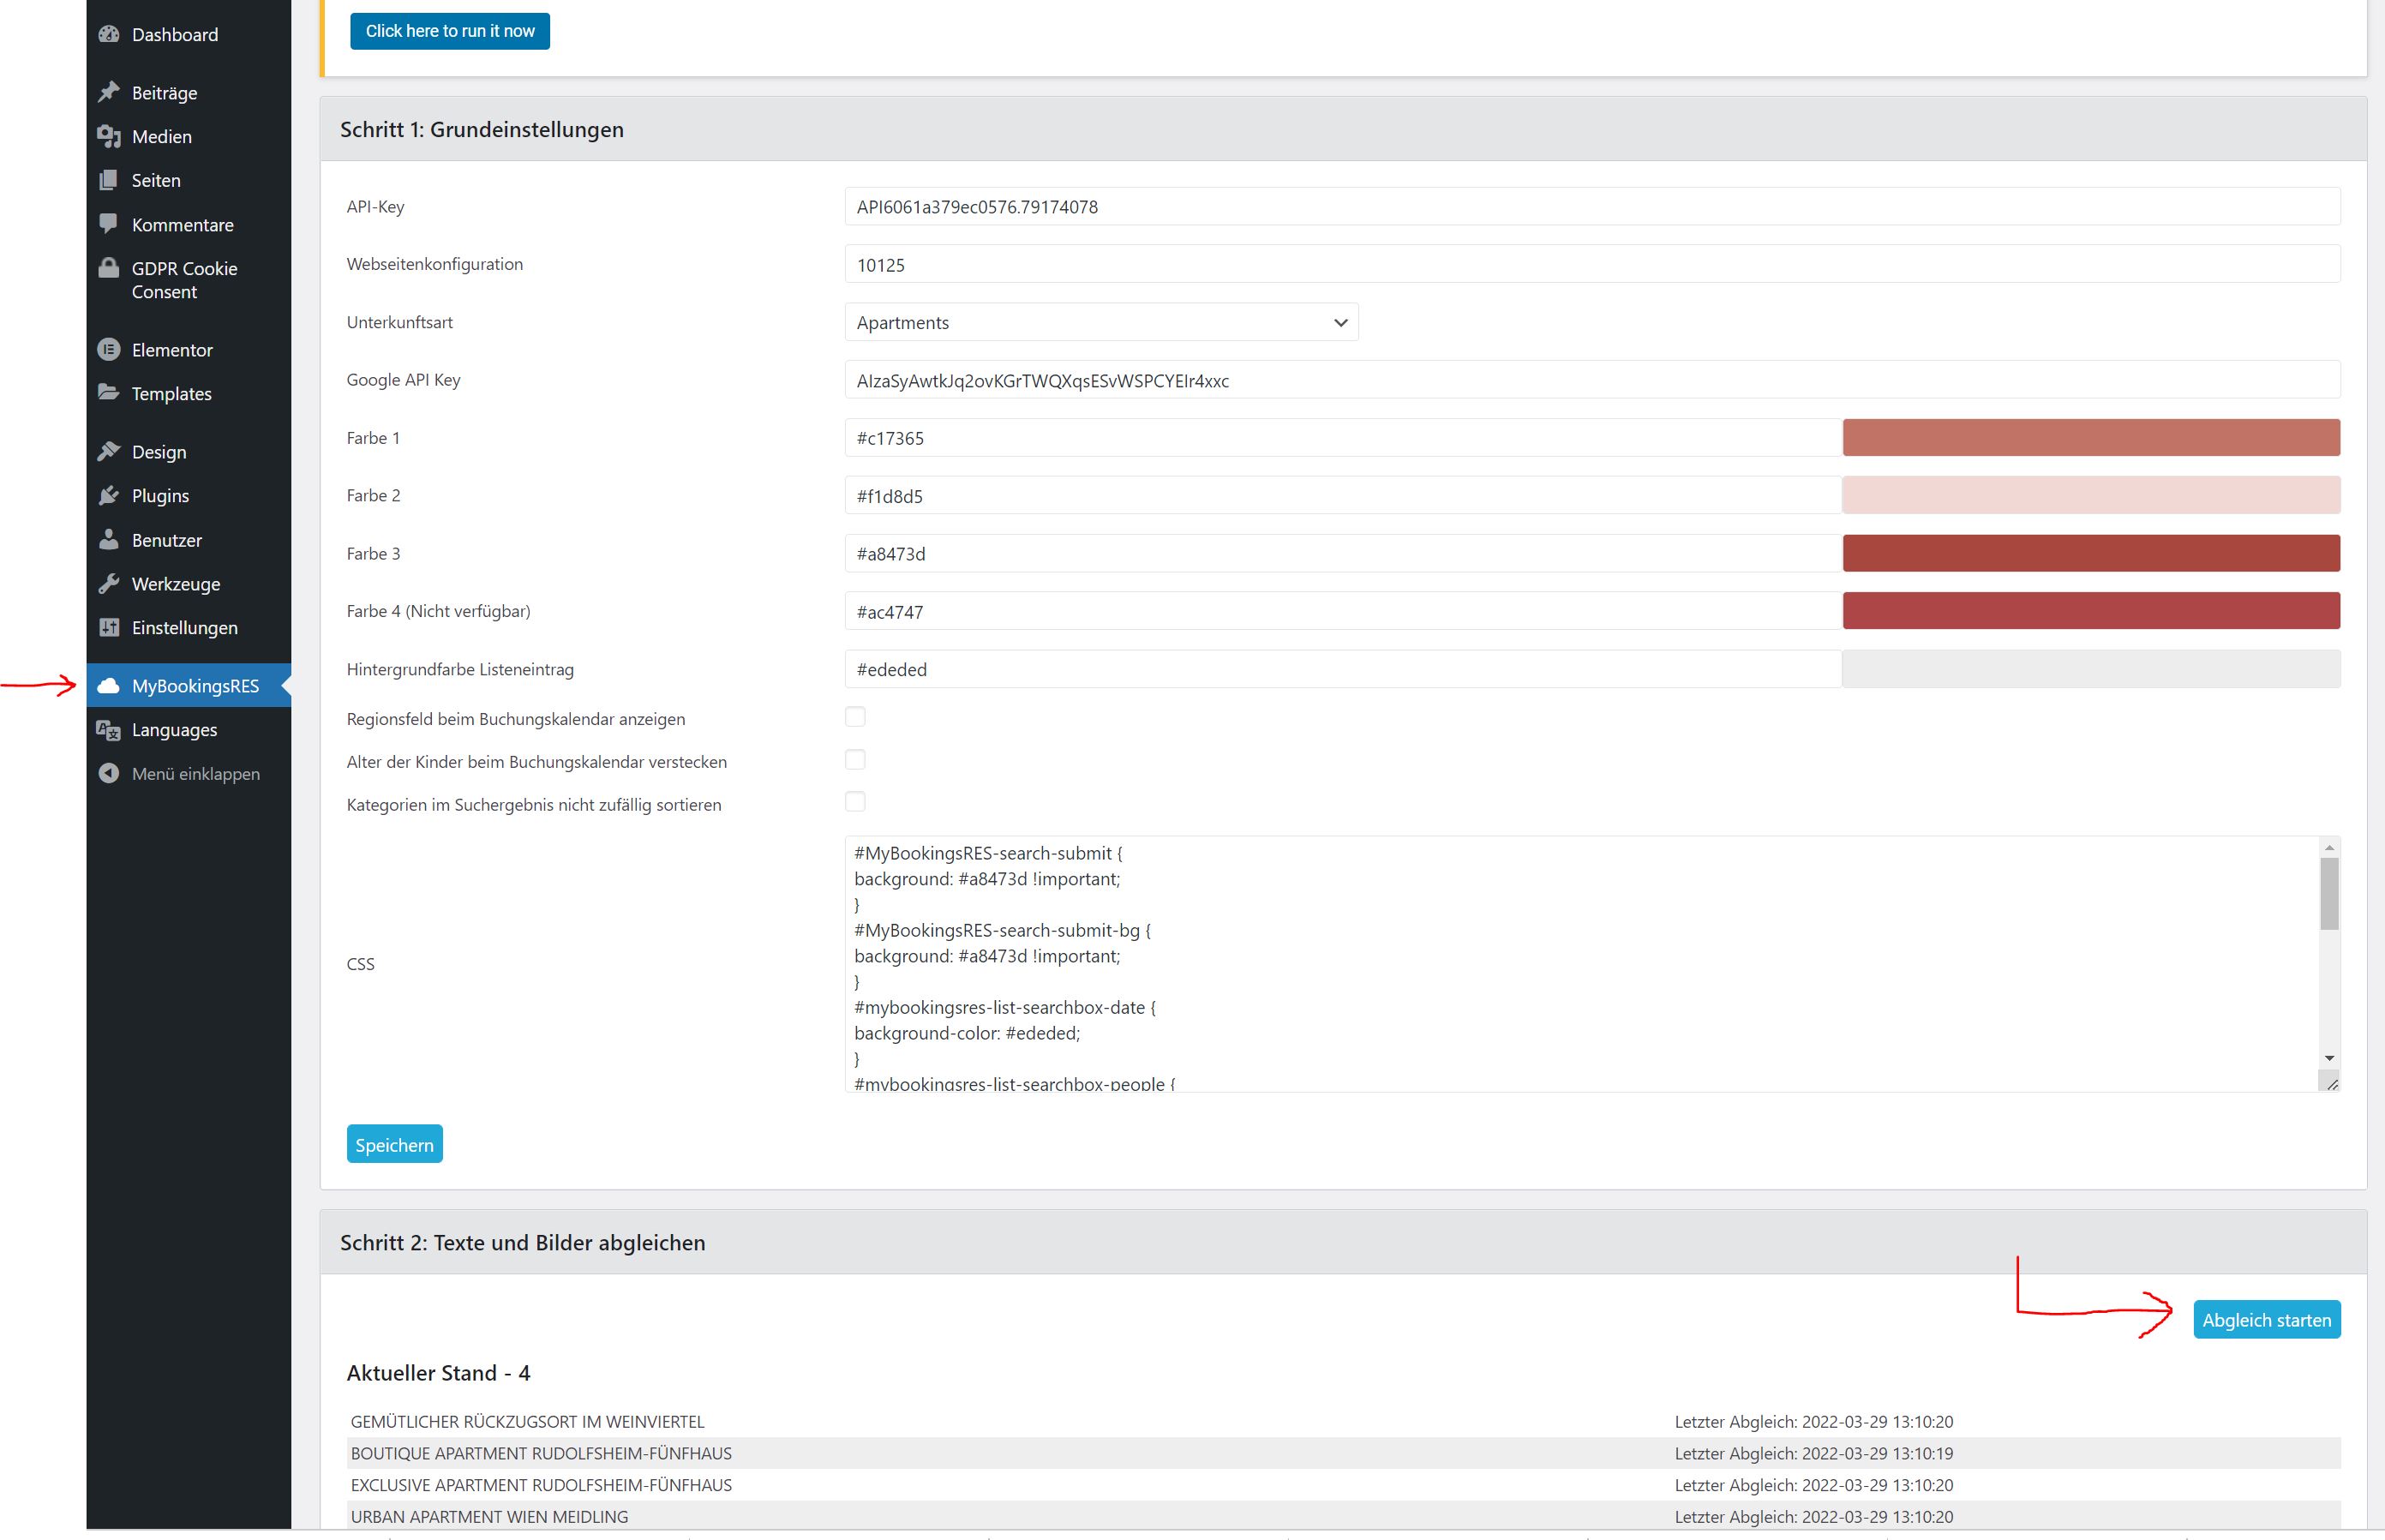Tick Kategorien nicht zufällig sortieren checkbox
Viewport: 2385px width, 1540px height.
pos(855,802)
